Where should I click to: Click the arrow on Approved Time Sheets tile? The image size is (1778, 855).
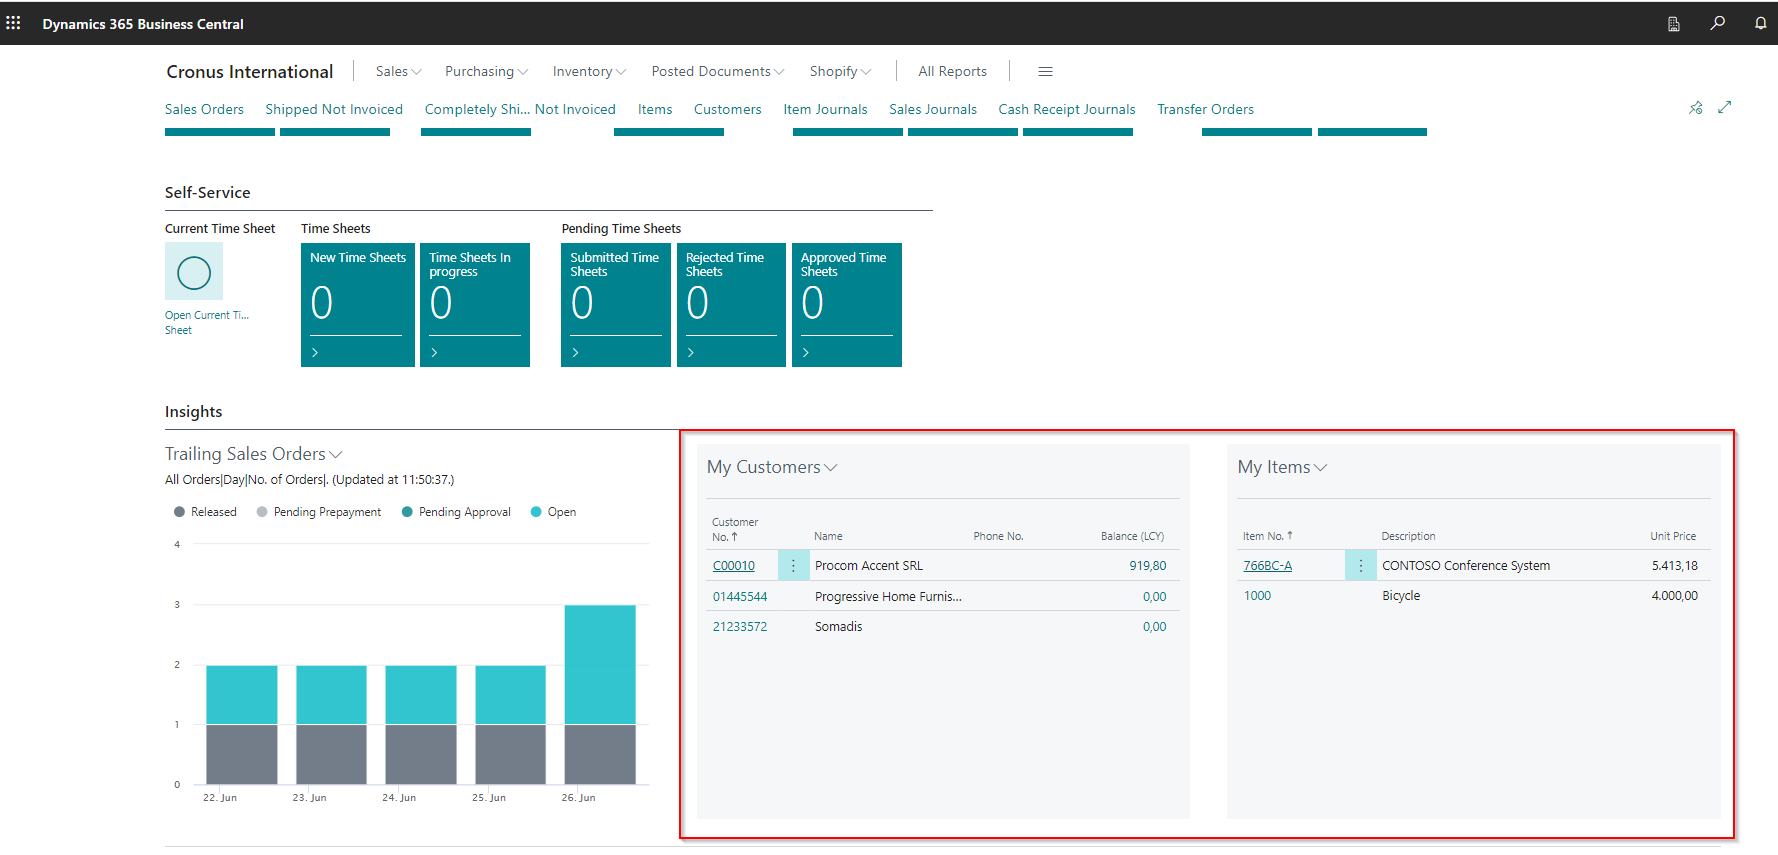[806, 352]
